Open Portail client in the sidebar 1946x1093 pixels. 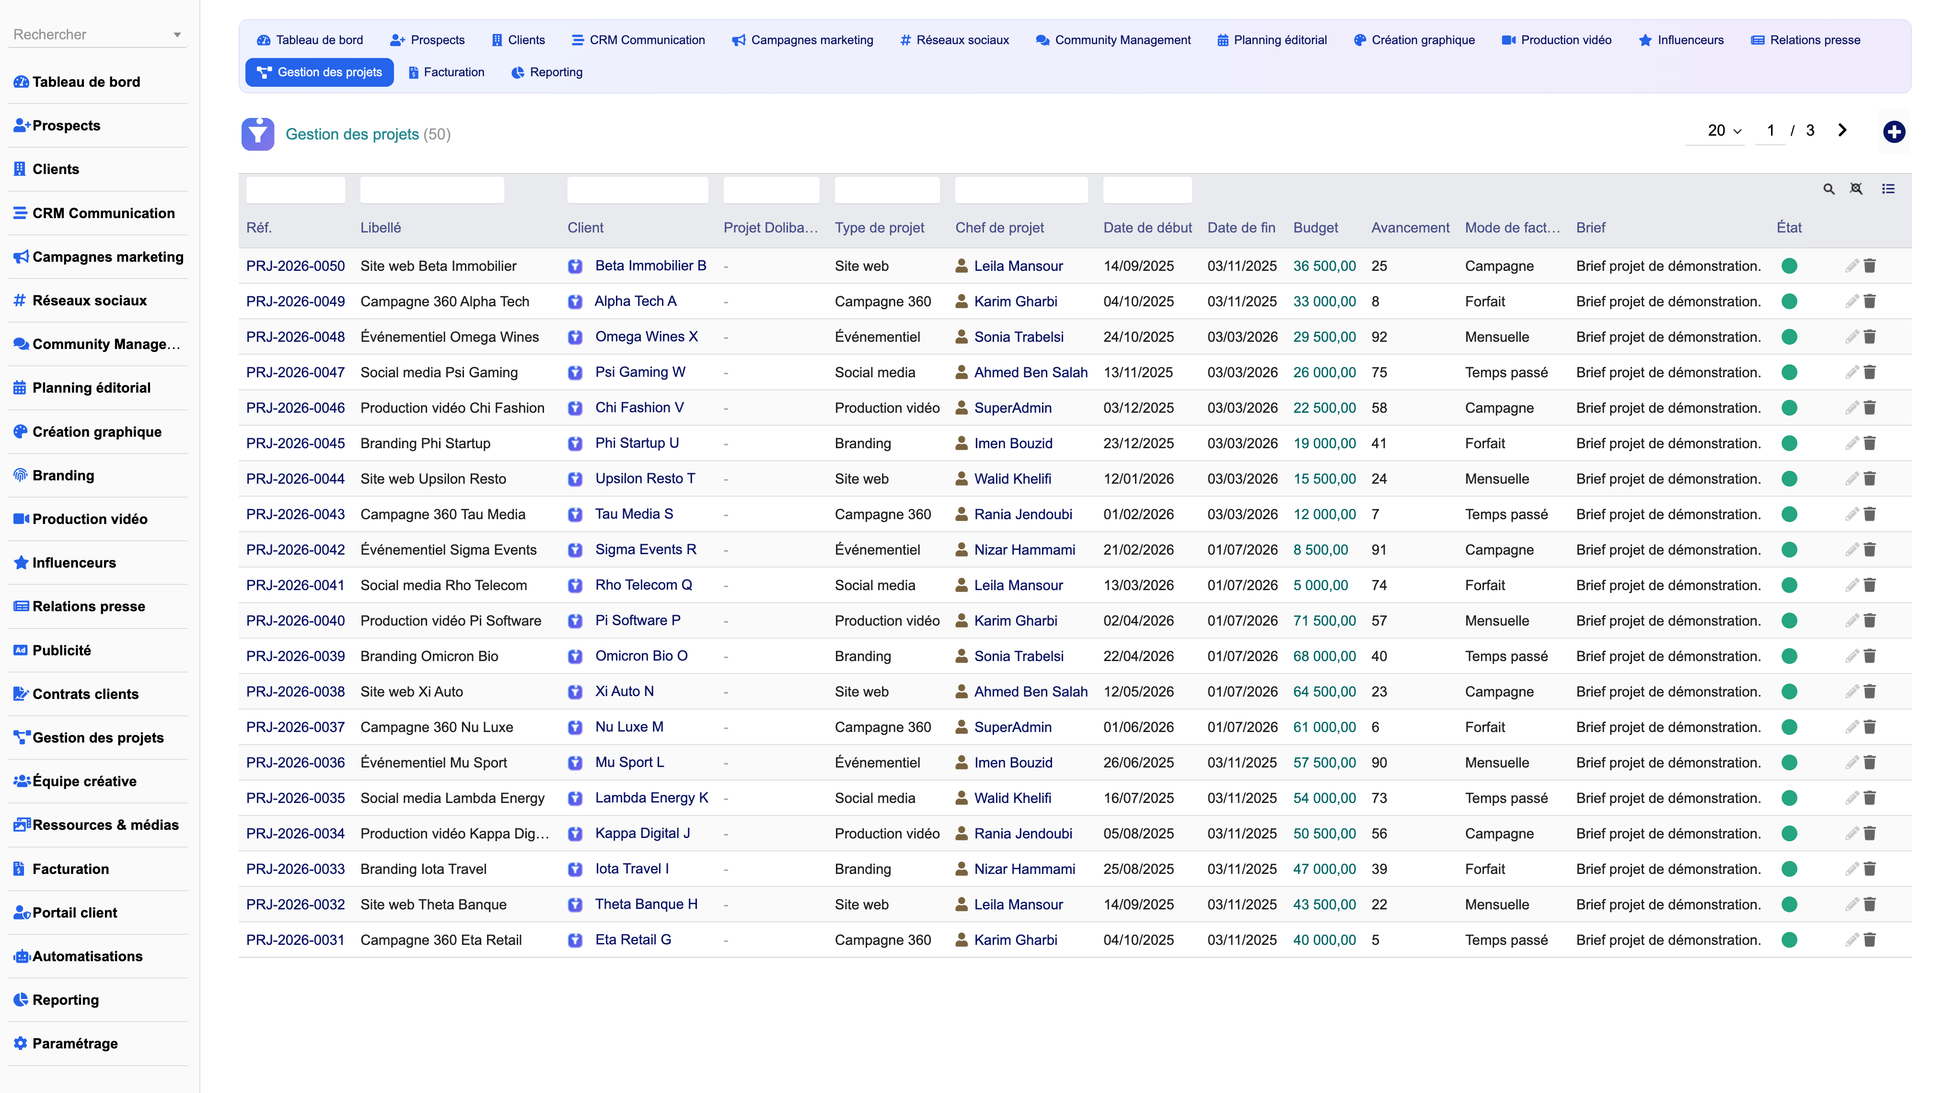coord(75,912)
